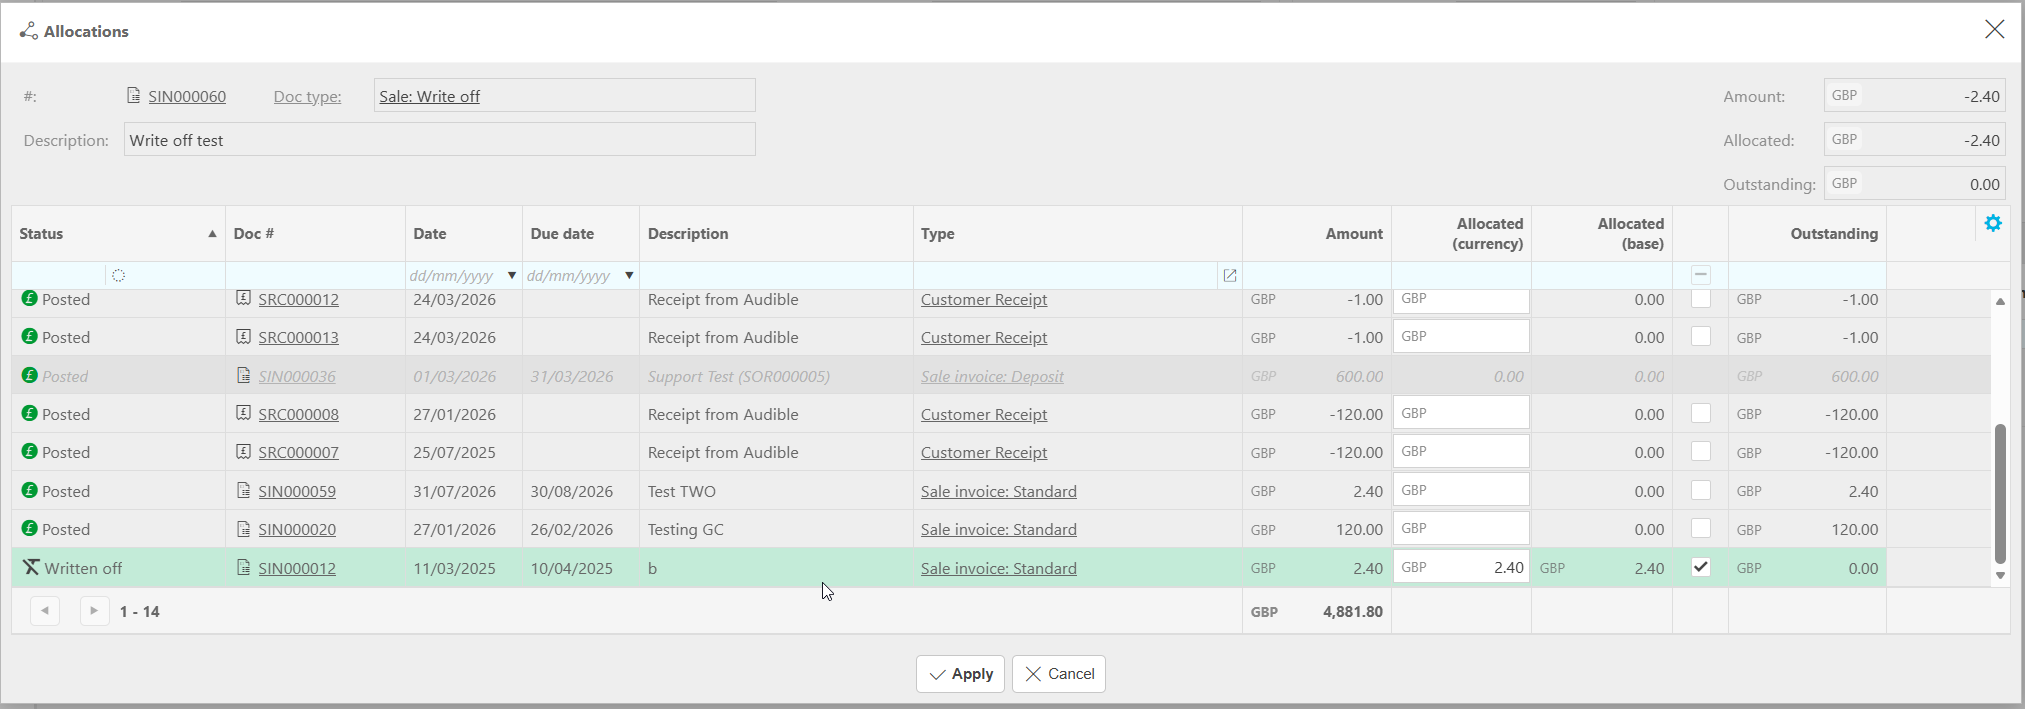Click the Written off status icon
Viewport: 2025px width, 709px height.
coord(31,567)
